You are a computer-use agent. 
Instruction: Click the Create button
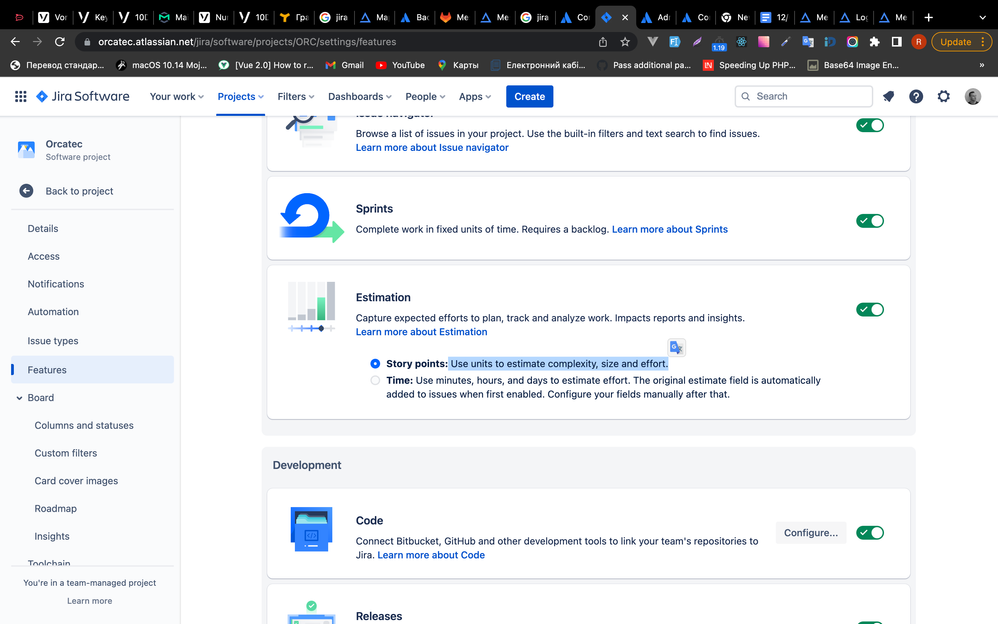[530, 96]
